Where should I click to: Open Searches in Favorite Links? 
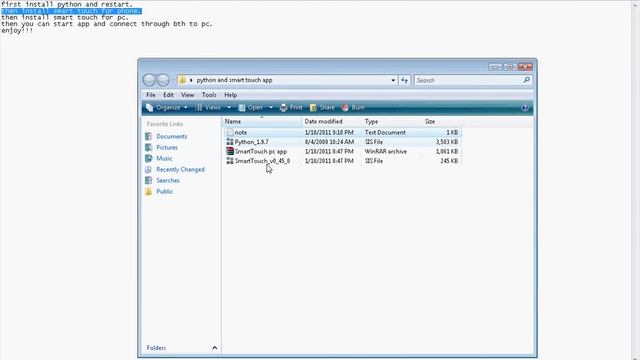coord(168,180)
